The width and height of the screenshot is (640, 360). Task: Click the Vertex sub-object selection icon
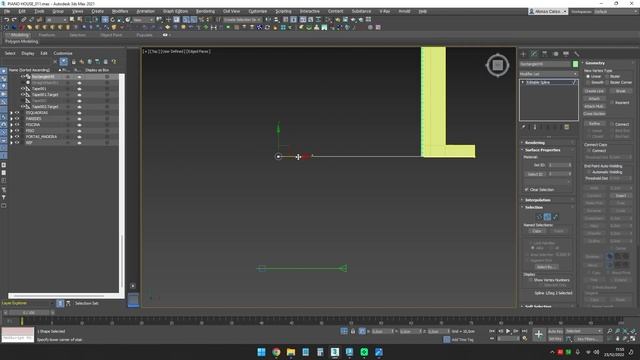[x=539, y=217]
